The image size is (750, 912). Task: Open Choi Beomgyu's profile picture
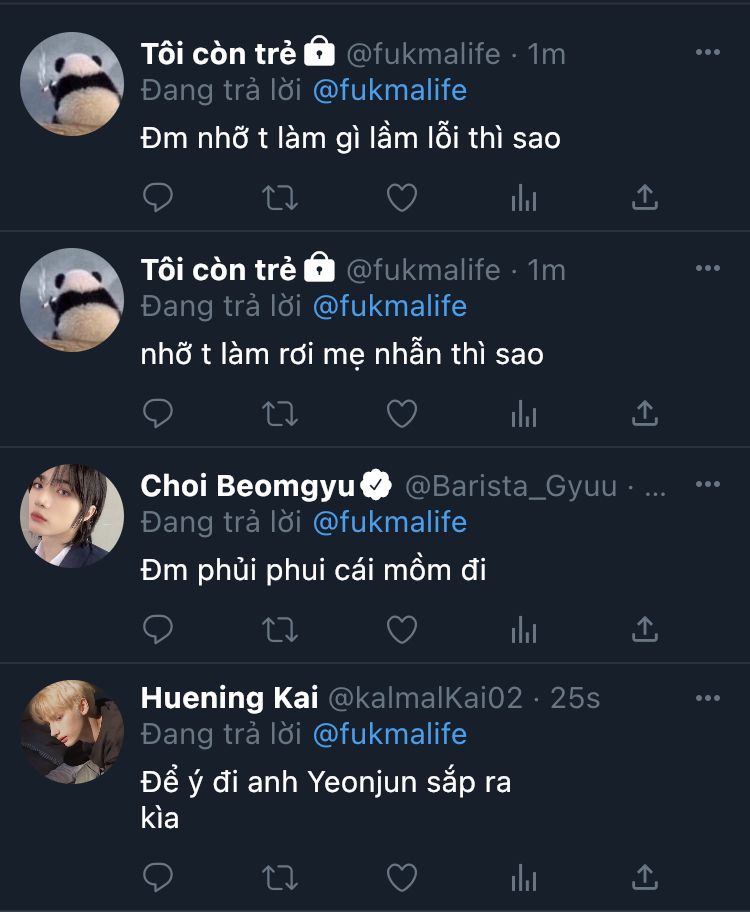[72, 515]
